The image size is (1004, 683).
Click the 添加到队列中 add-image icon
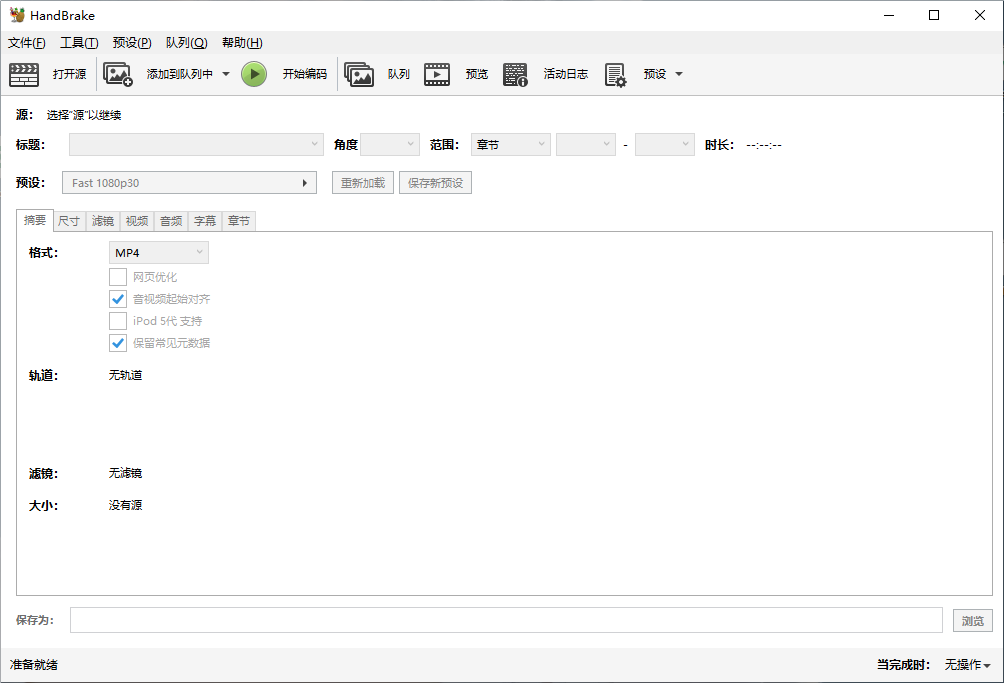[x=118, y=74]
